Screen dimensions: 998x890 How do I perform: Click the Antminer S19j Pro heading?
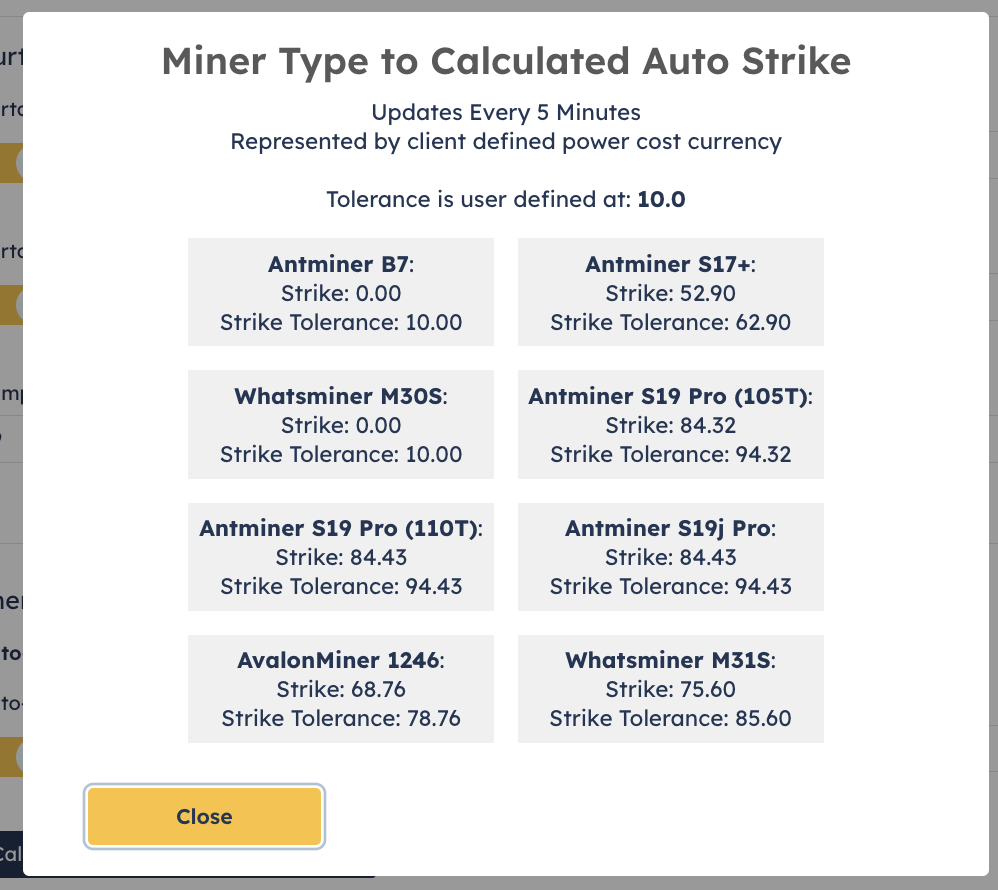point(669,529)
